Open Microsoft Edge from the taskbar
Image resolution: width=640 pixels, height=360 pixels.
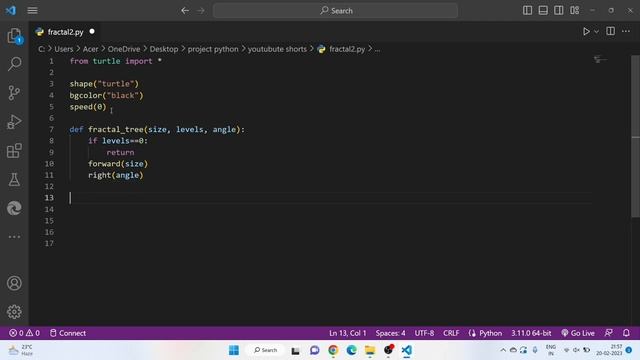pyautogui.click(x=351, y=350)
